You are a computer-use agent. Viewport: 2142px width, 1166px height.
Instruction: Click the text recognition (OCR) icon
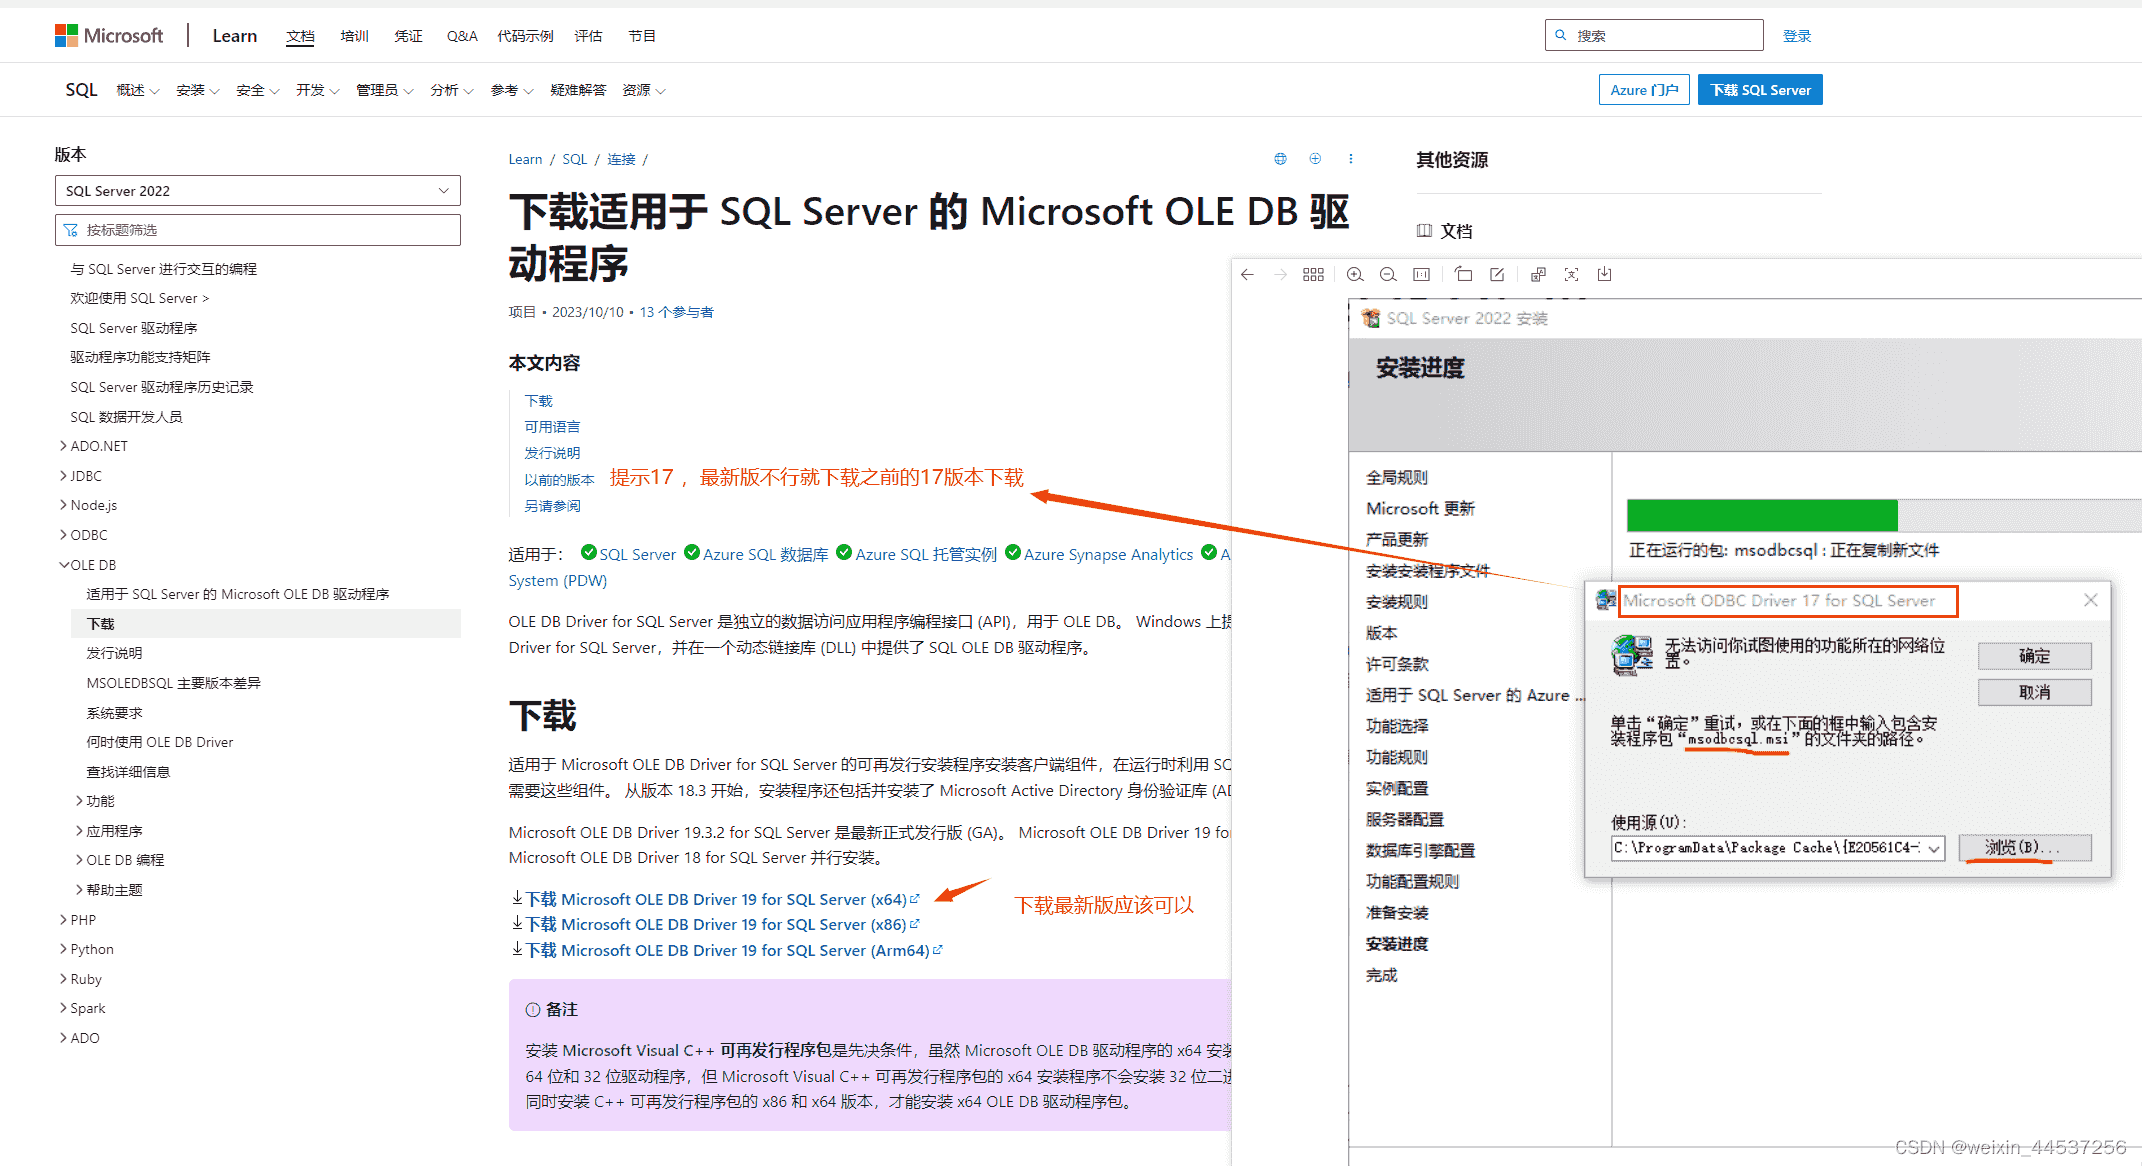click(x=1571, y=275)
